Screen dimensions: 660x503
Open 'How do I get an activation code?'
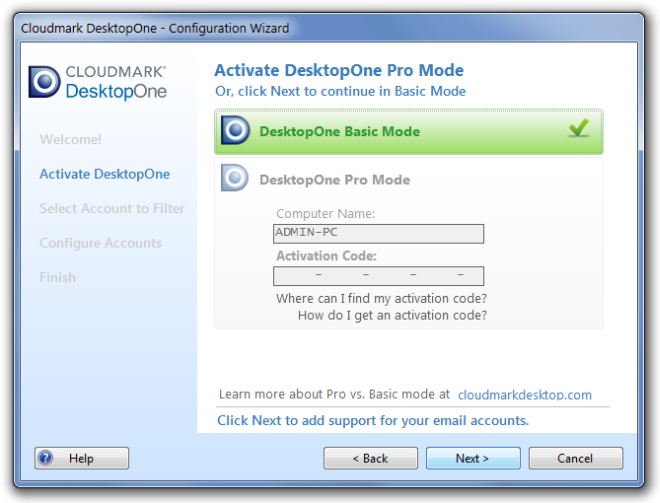(392, 315)
